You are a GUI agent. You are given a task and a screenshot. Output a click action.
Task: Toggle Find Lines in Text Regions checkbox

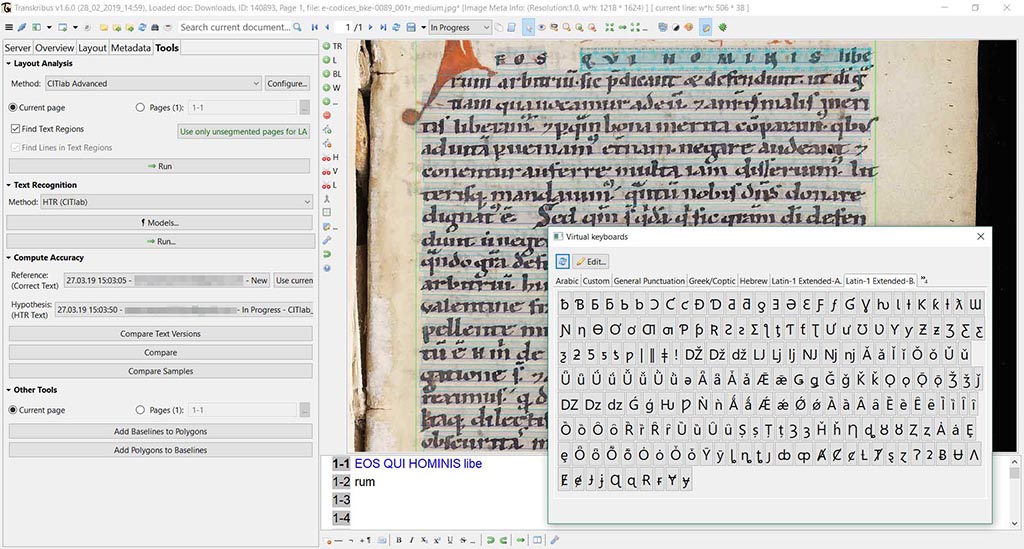[15, 148]
